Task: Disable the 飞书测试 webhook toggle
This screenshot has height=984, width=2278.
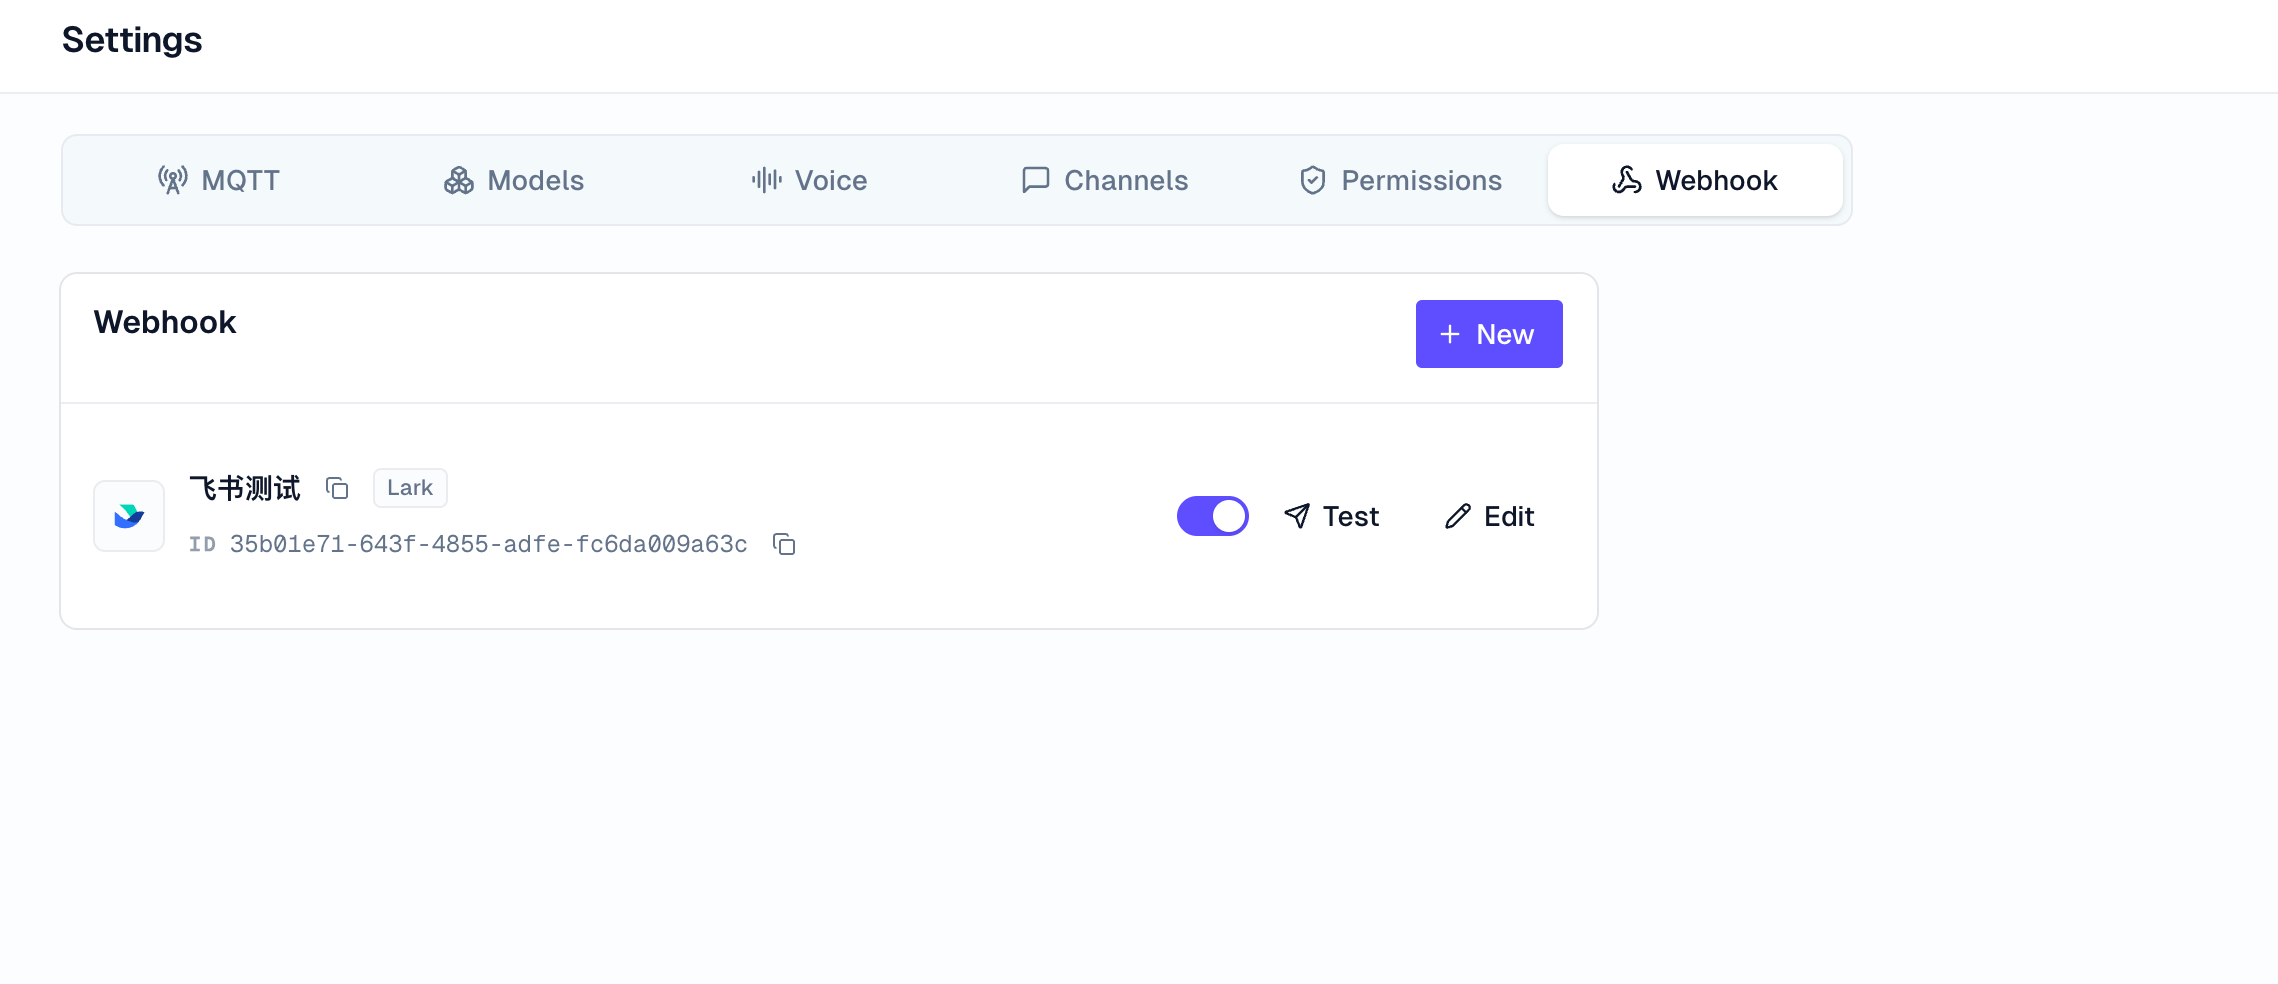Action: (1213, 516)
